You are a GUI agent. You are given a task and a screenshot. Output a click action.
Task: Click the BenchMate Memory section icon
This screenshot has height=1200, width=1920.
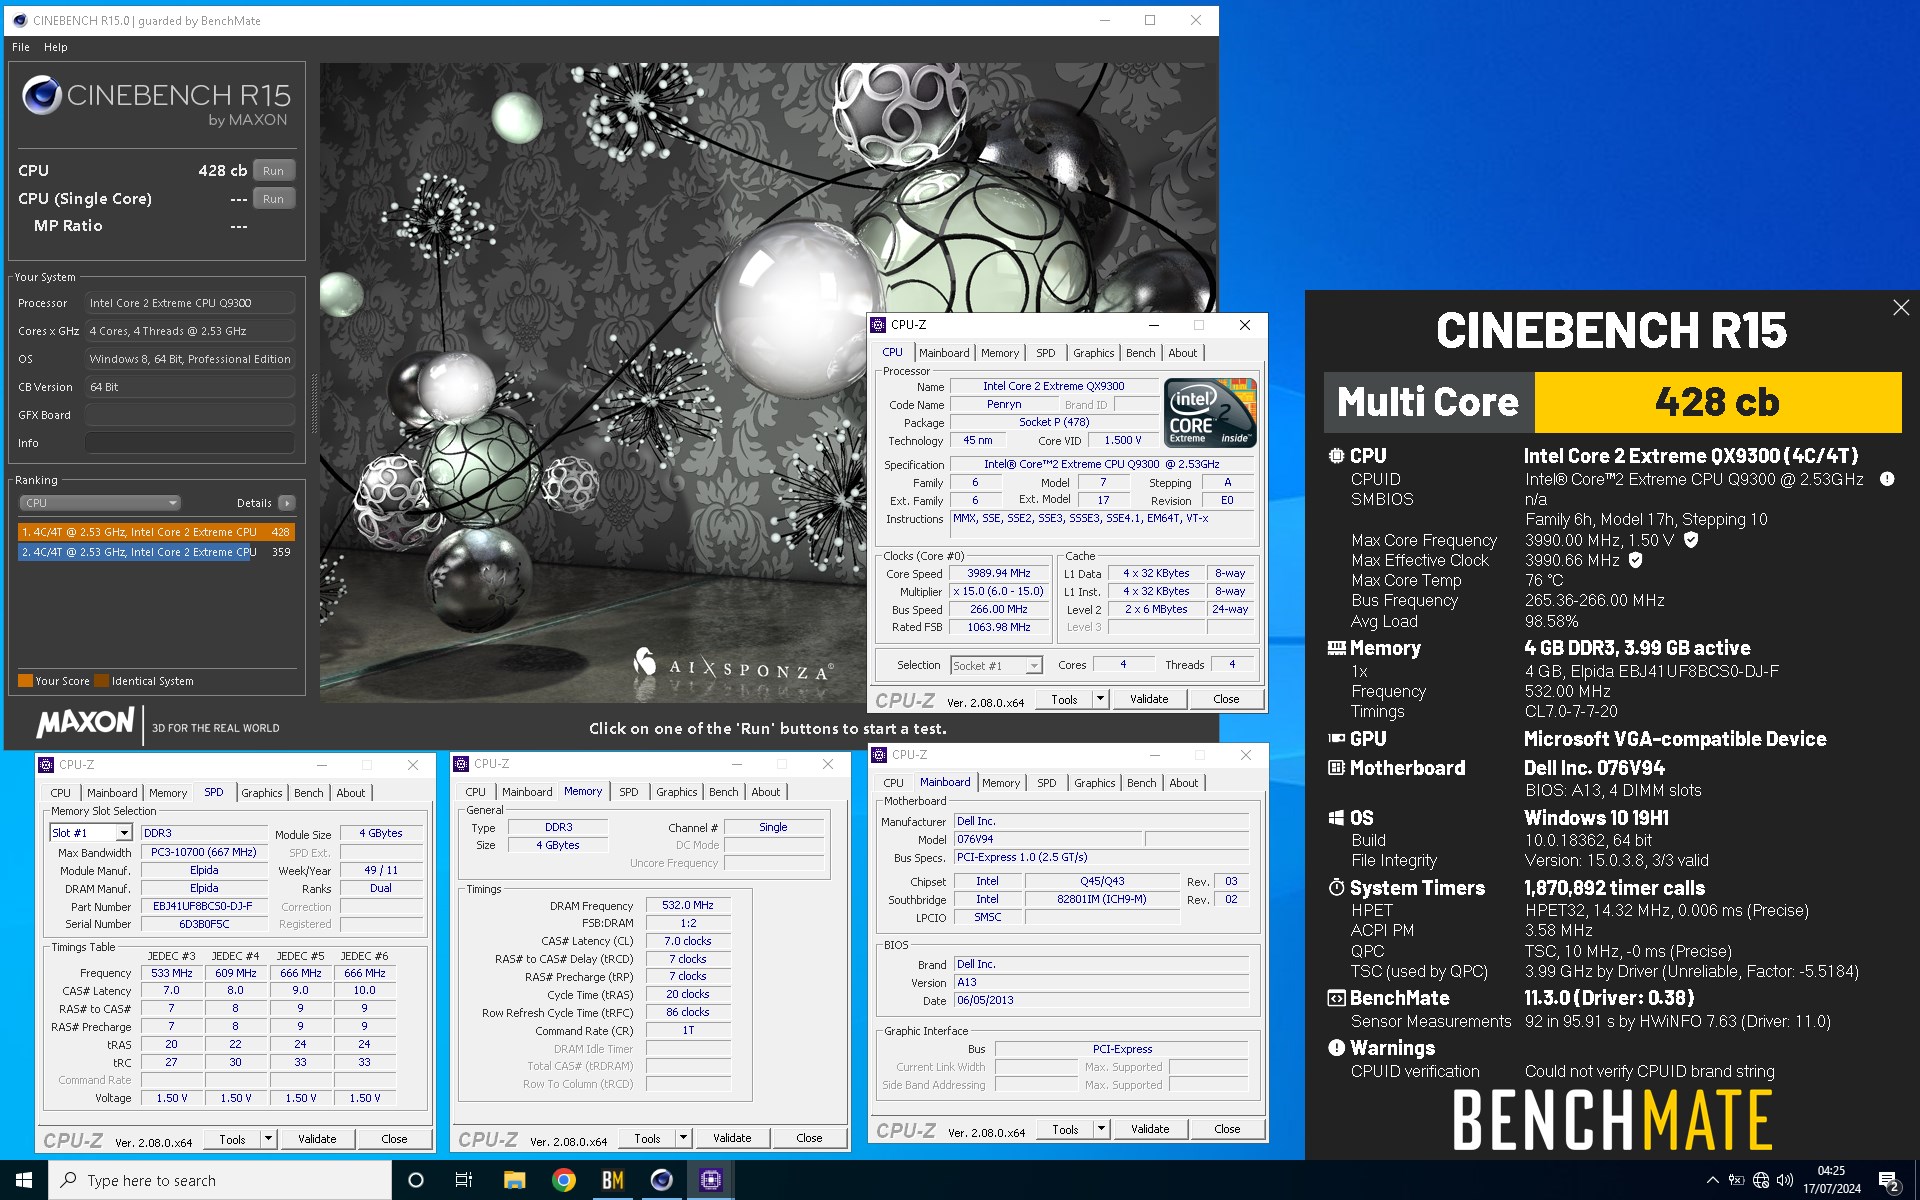click(x=1336, y=648)
